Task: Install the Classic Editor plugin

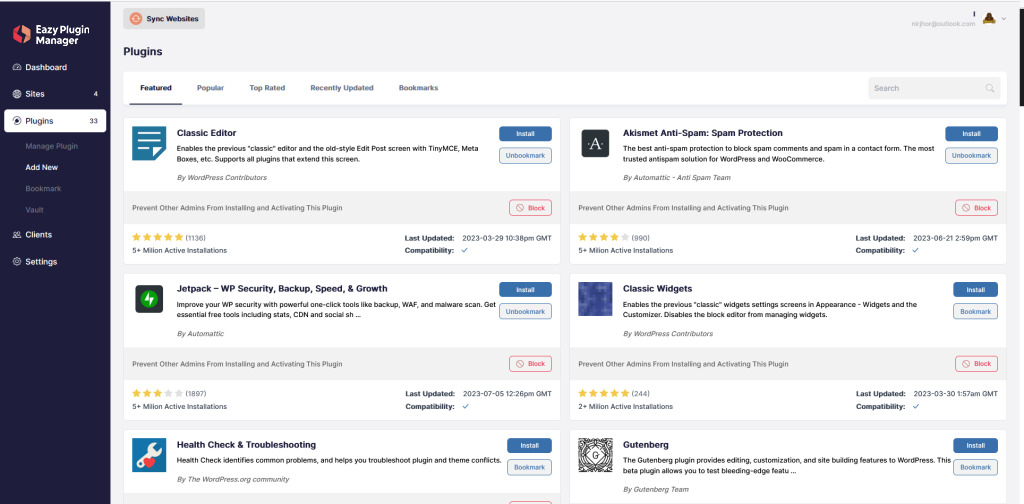Action: [x=526, y=134]
